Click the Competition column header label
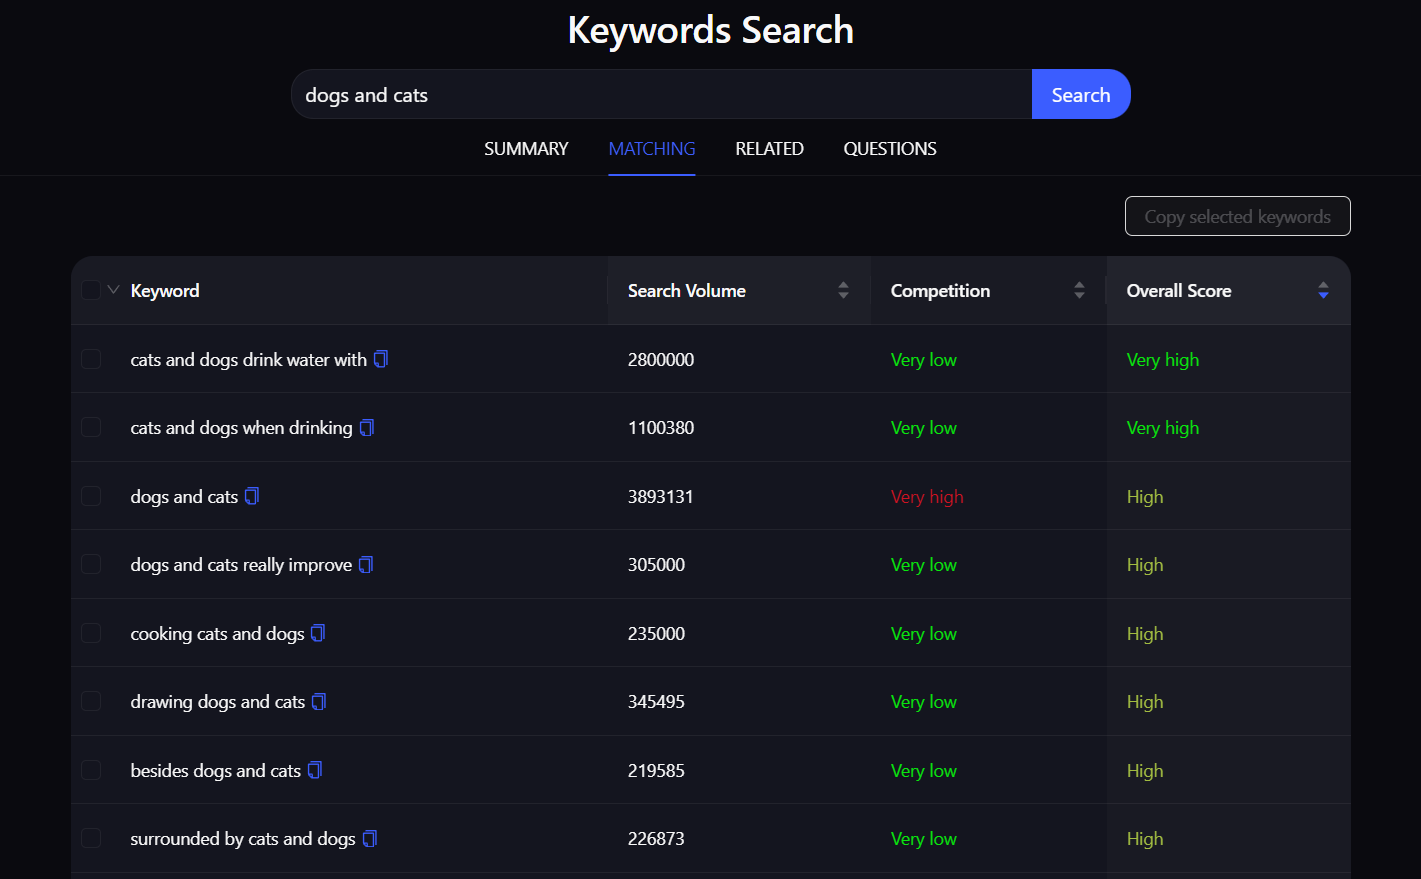The height and width of the screenshot is (879, 1421). (x=940, y=291)
